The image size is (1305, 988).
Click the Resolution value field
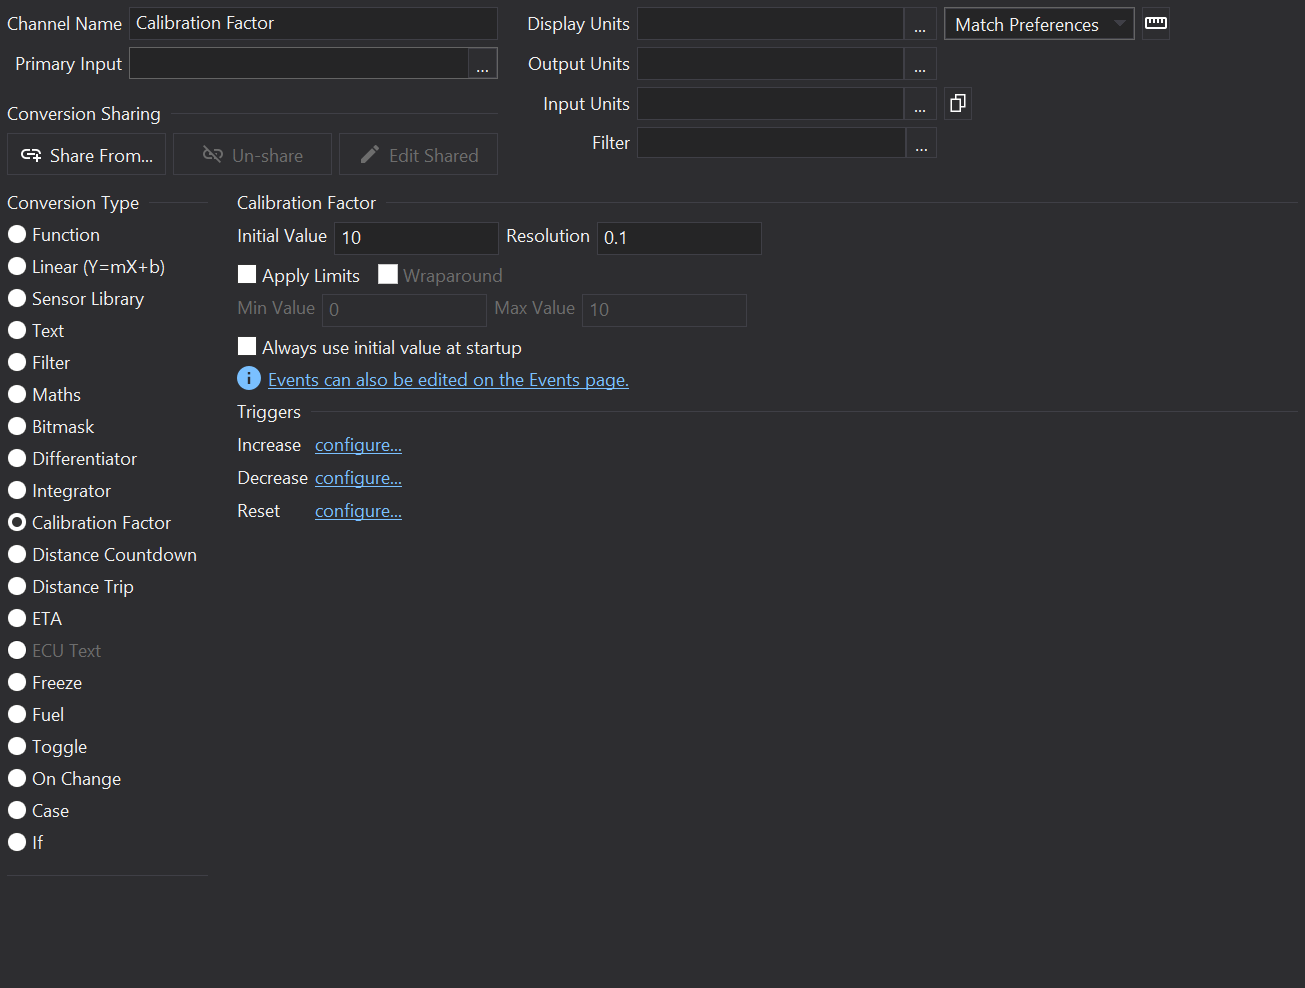tap(678, 238)
